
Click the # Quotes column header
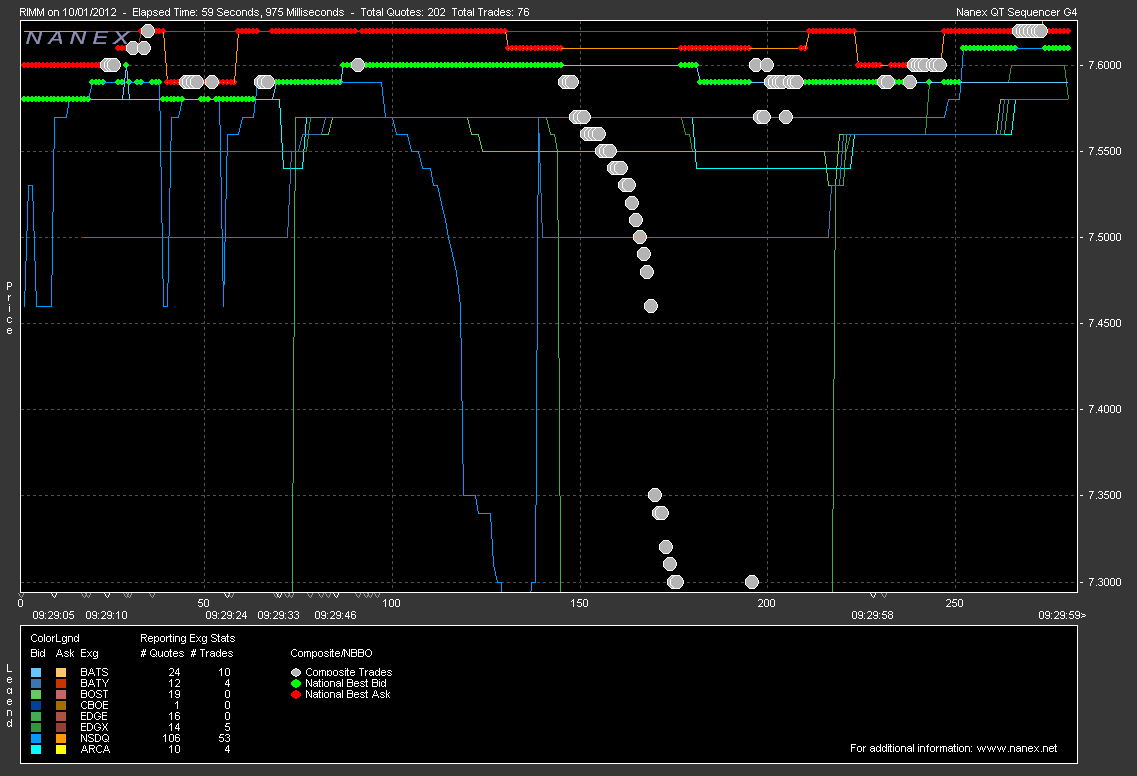click(x=162, y=653)
